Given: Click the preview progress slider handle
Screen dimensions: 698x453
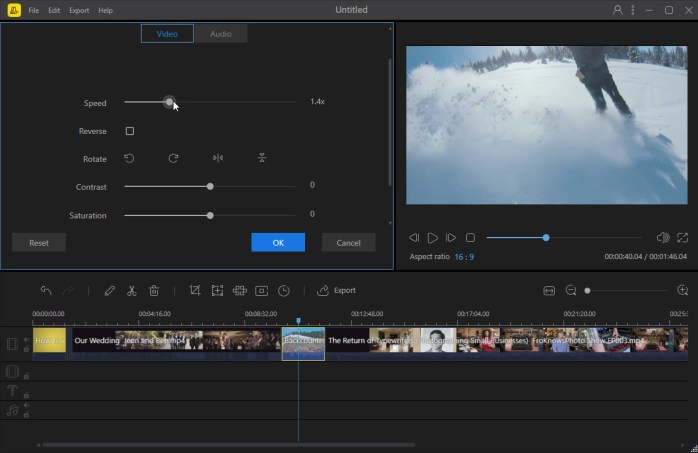Looking at the screenshot, I should coord(546,238).
